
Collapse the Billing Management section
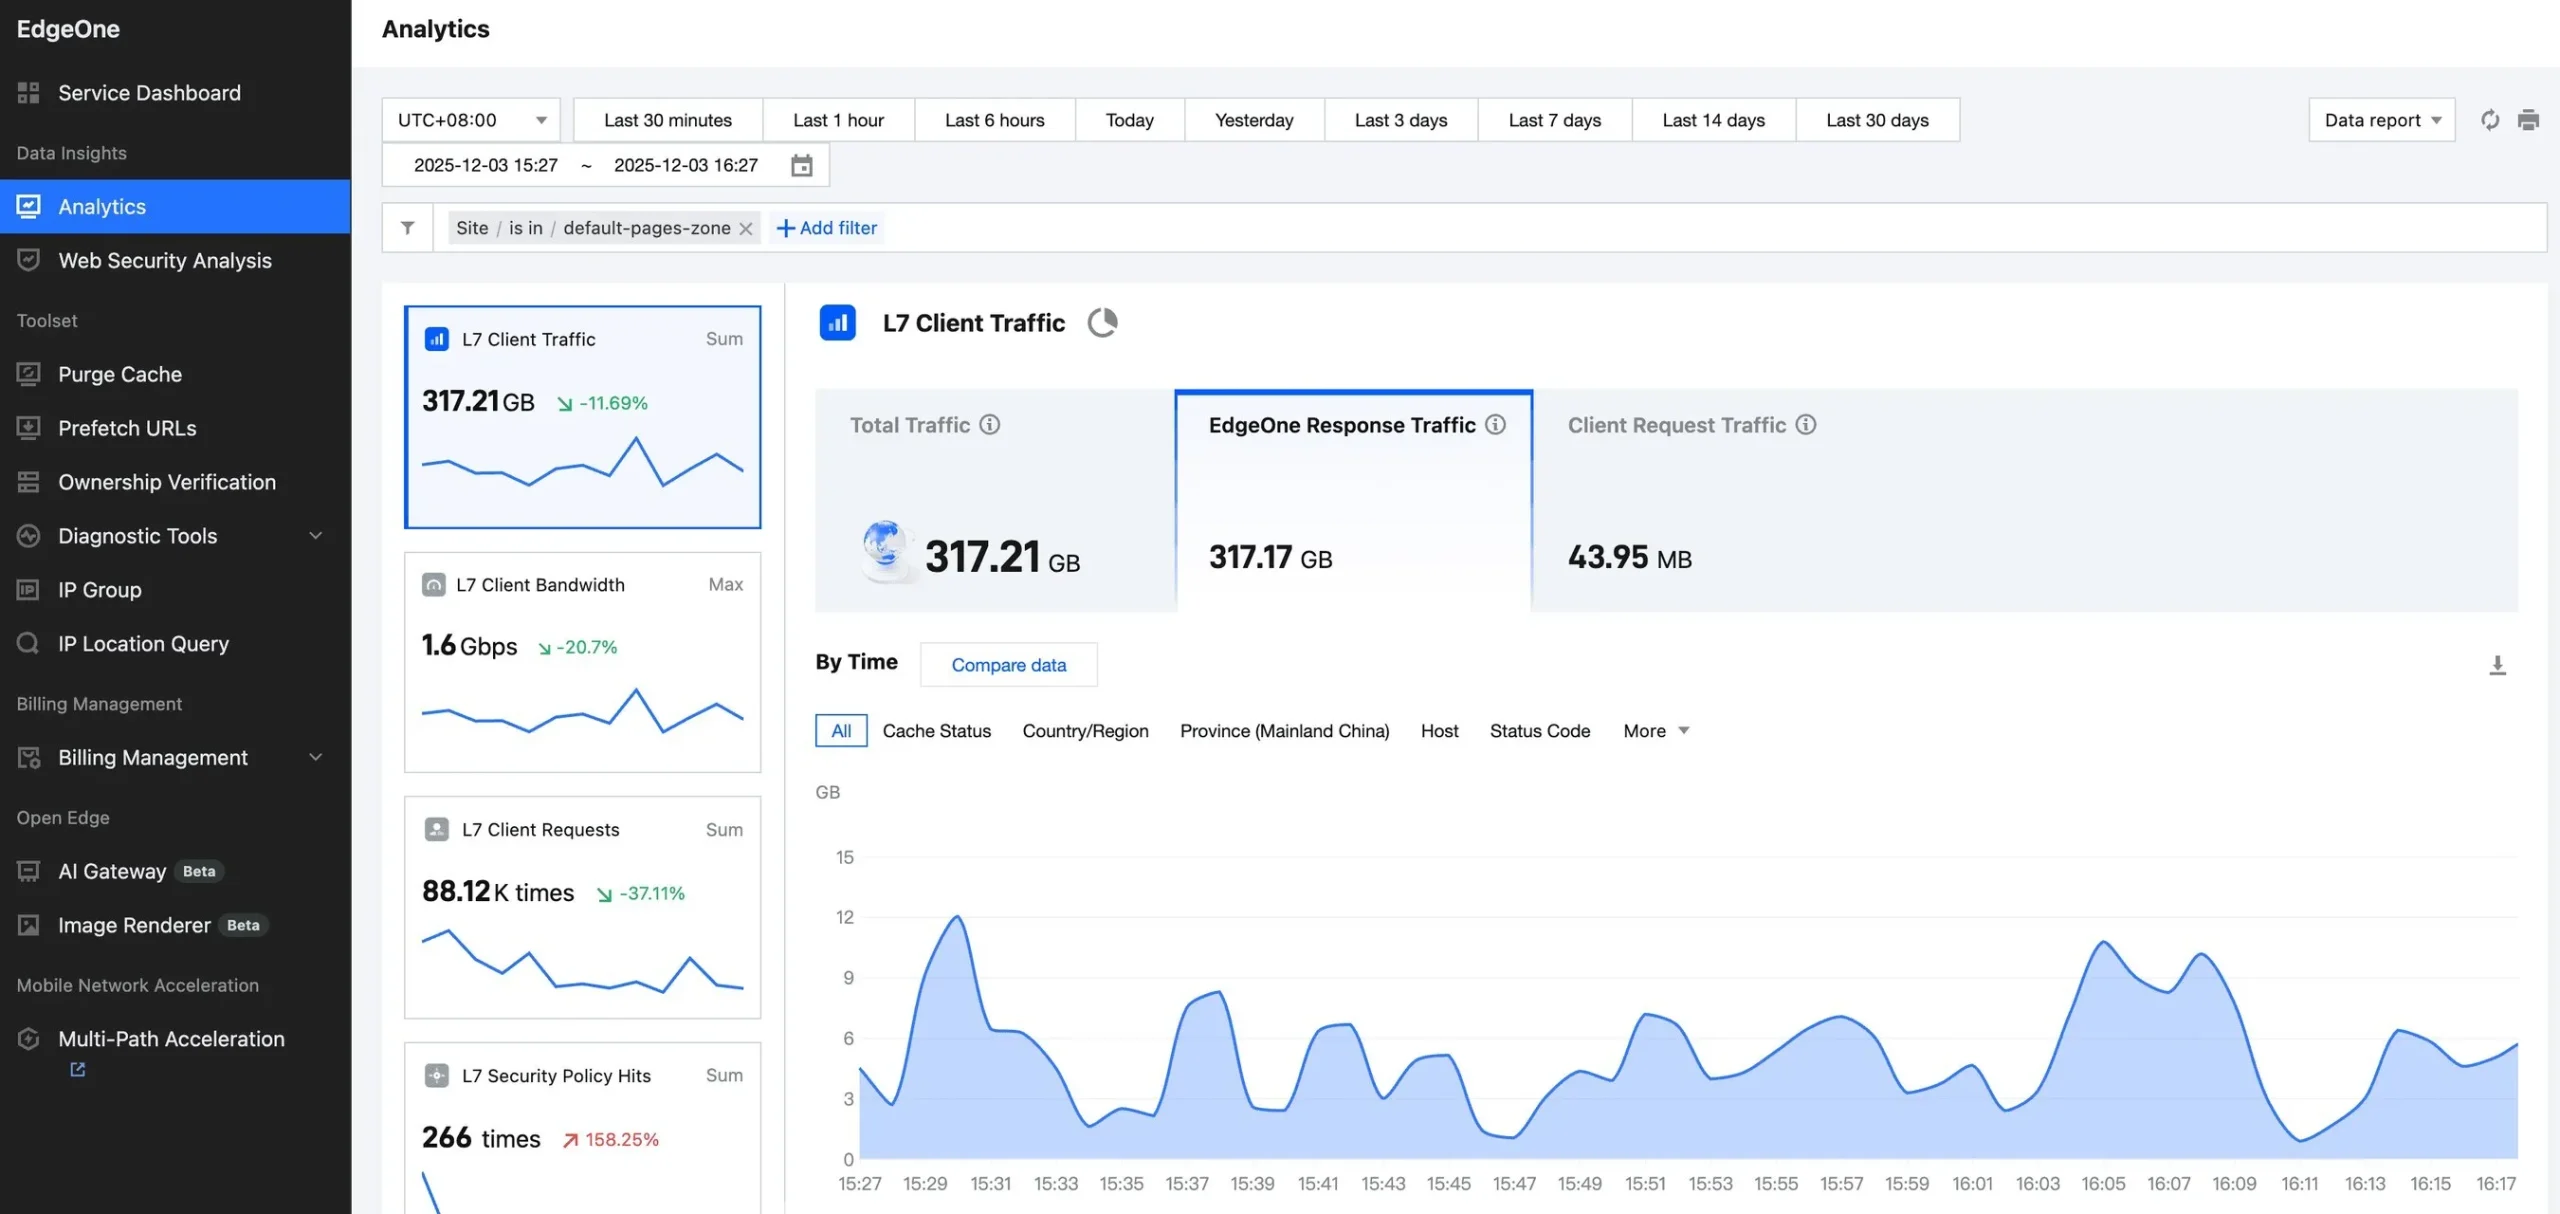pos(314,757)
